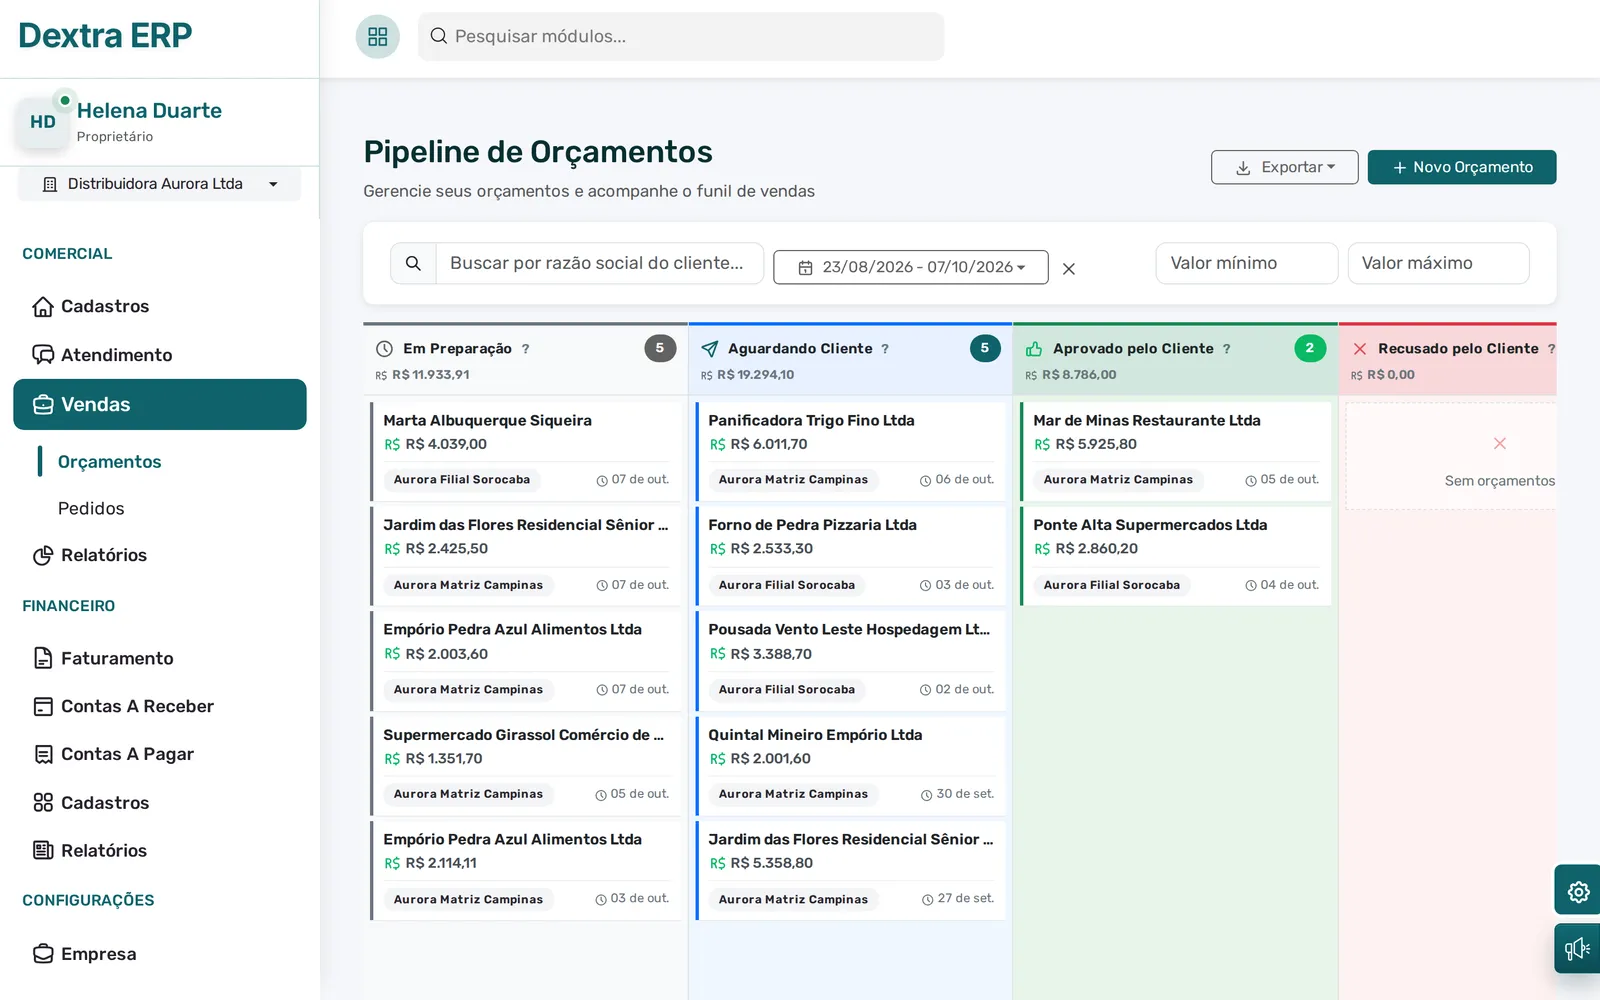
Task: Select the Orçamentos submenu item
Action: click(x=110, y=462)
